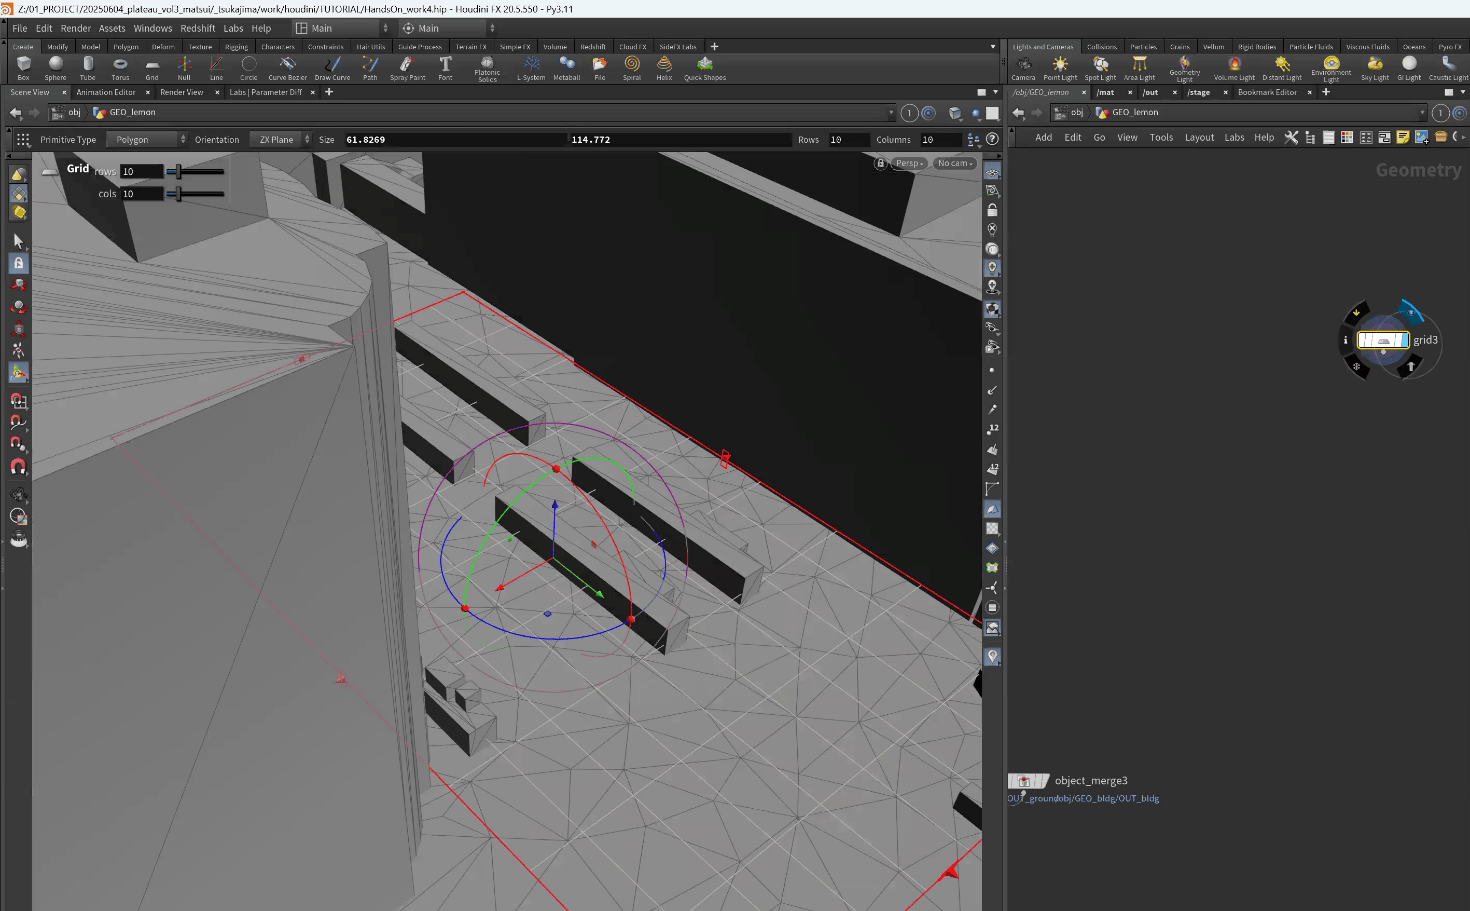Open the Font shelf tool
The width and height of the screenshot is (1470, 911).
point(445,67)
